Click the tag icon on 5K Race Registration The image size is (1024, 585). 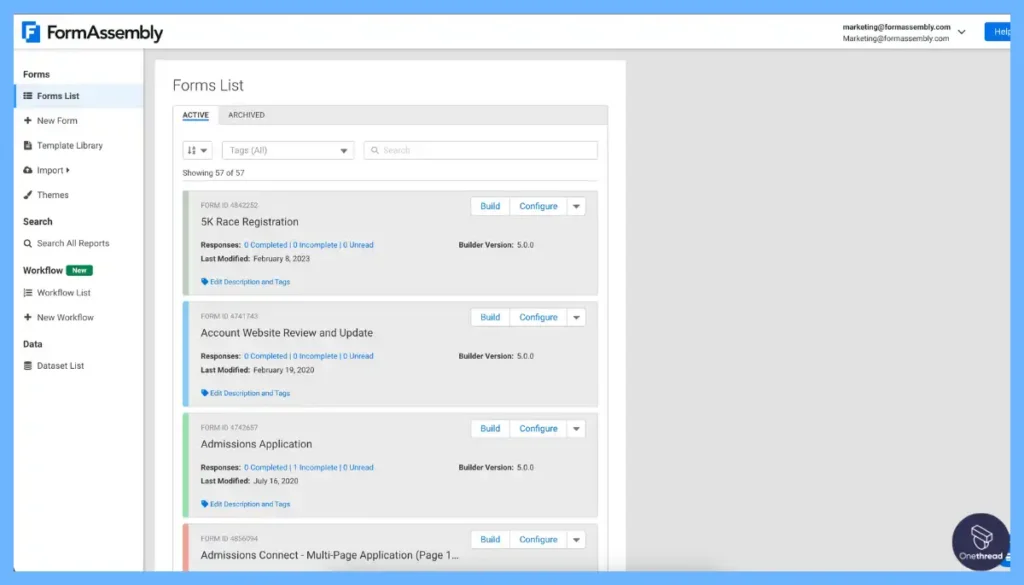204,282
